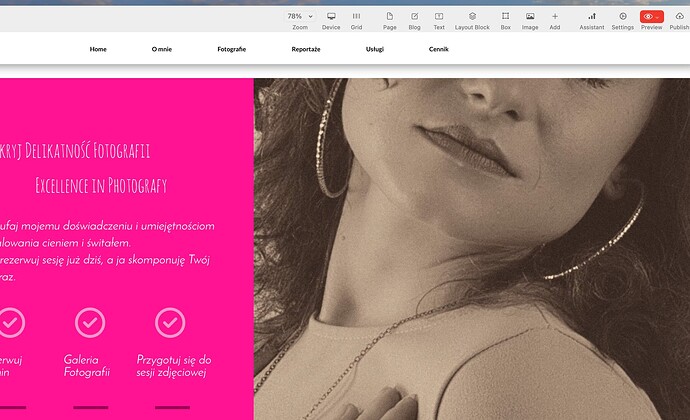Go to Home in site navigation
The width and height of the screenshot is (690, 420).
(98, 49)
